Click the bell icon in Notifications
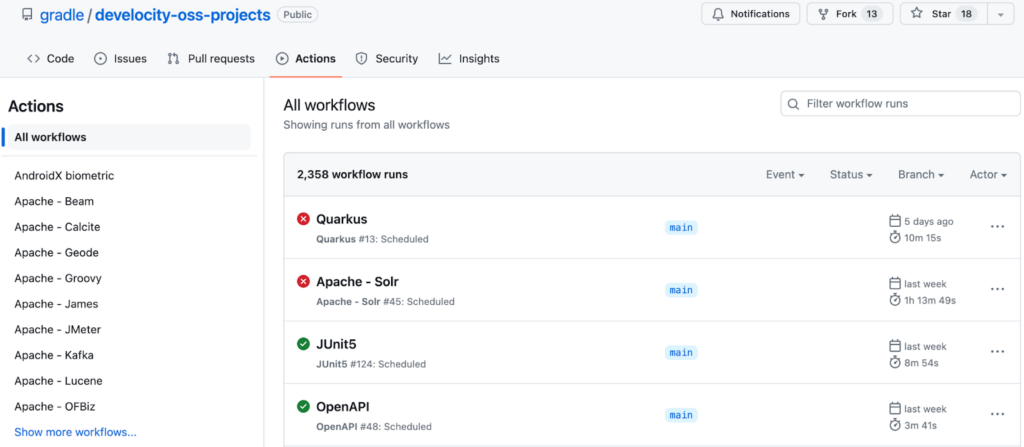This screenshot has height=447, width=1024. point(718,14)
